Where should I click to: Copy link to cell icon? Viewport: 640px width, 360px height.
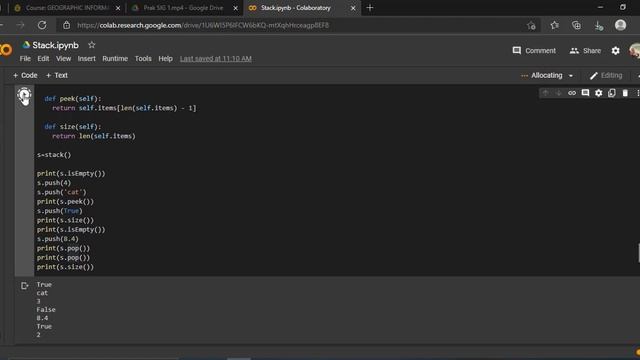[572, 93]
